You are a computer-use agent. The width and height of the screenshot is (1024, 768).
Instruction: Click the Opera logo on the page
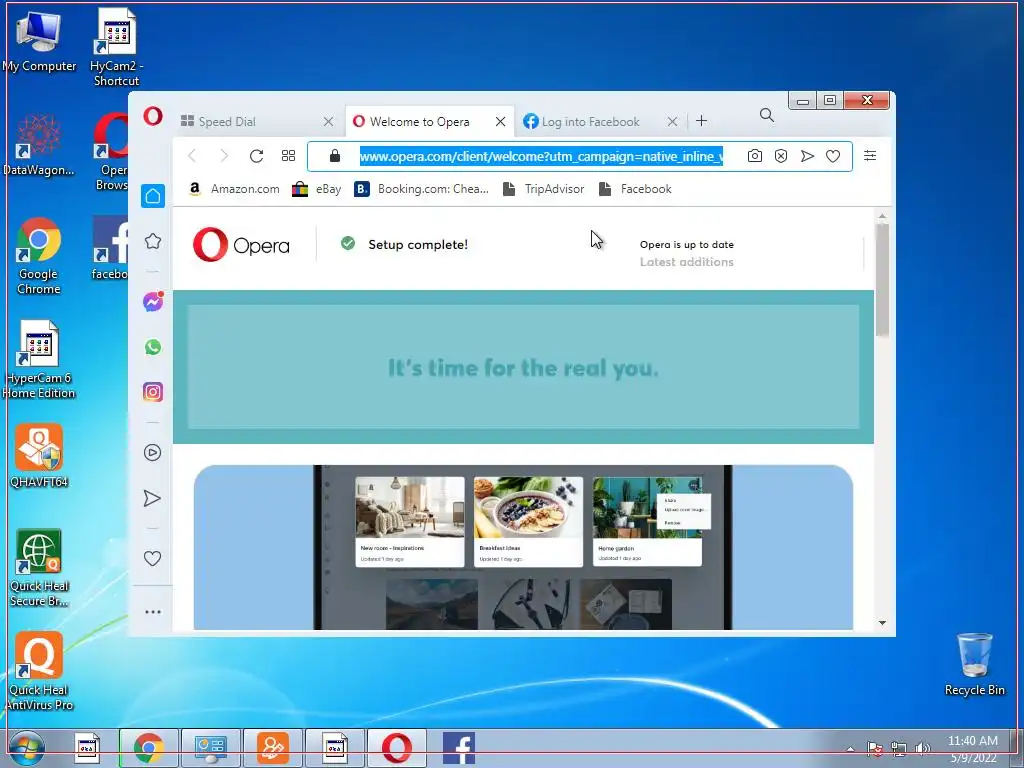[x=241, y=245]
